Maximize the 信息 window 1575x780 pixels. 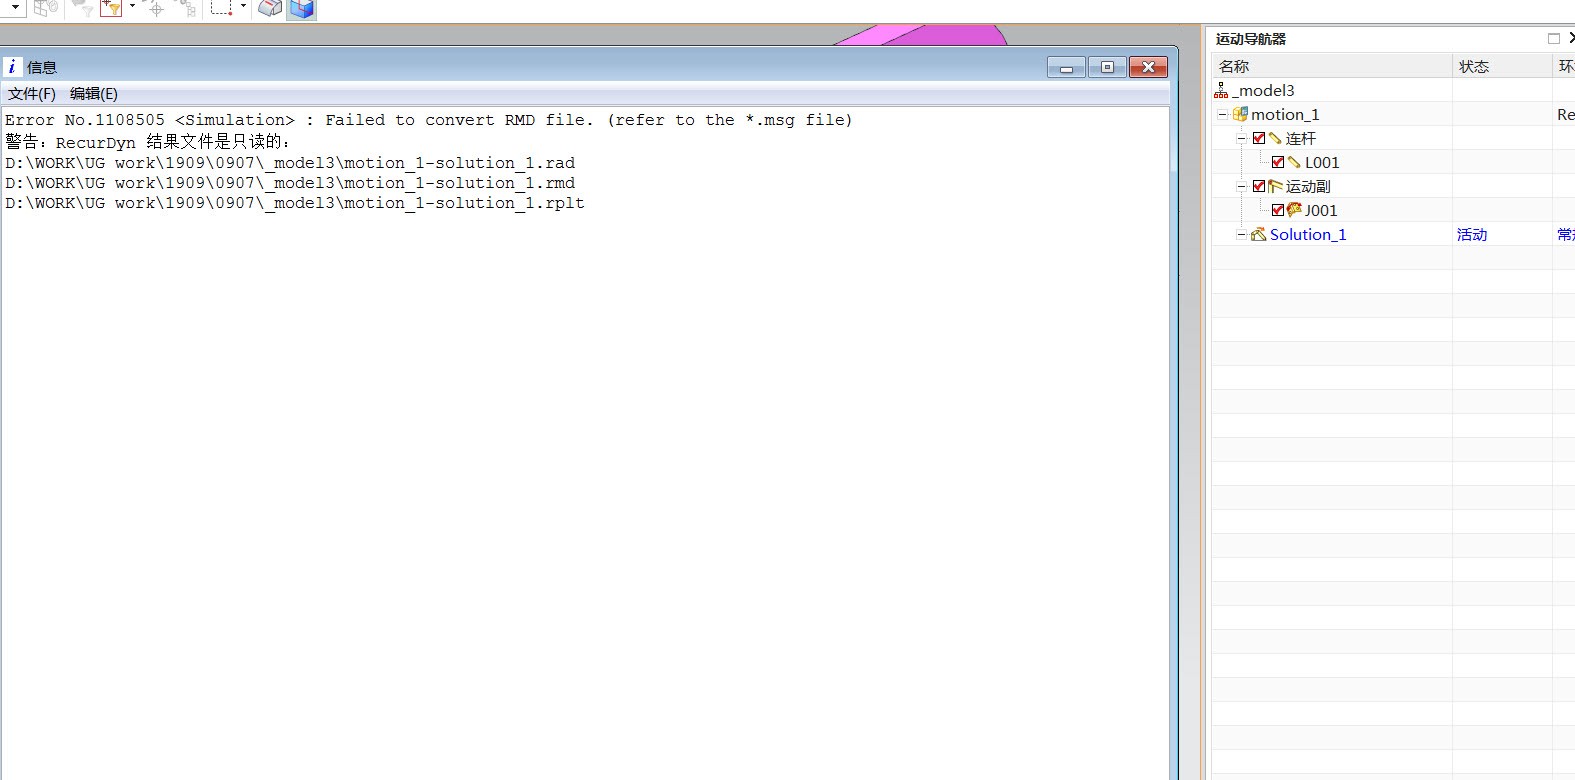1107,67
